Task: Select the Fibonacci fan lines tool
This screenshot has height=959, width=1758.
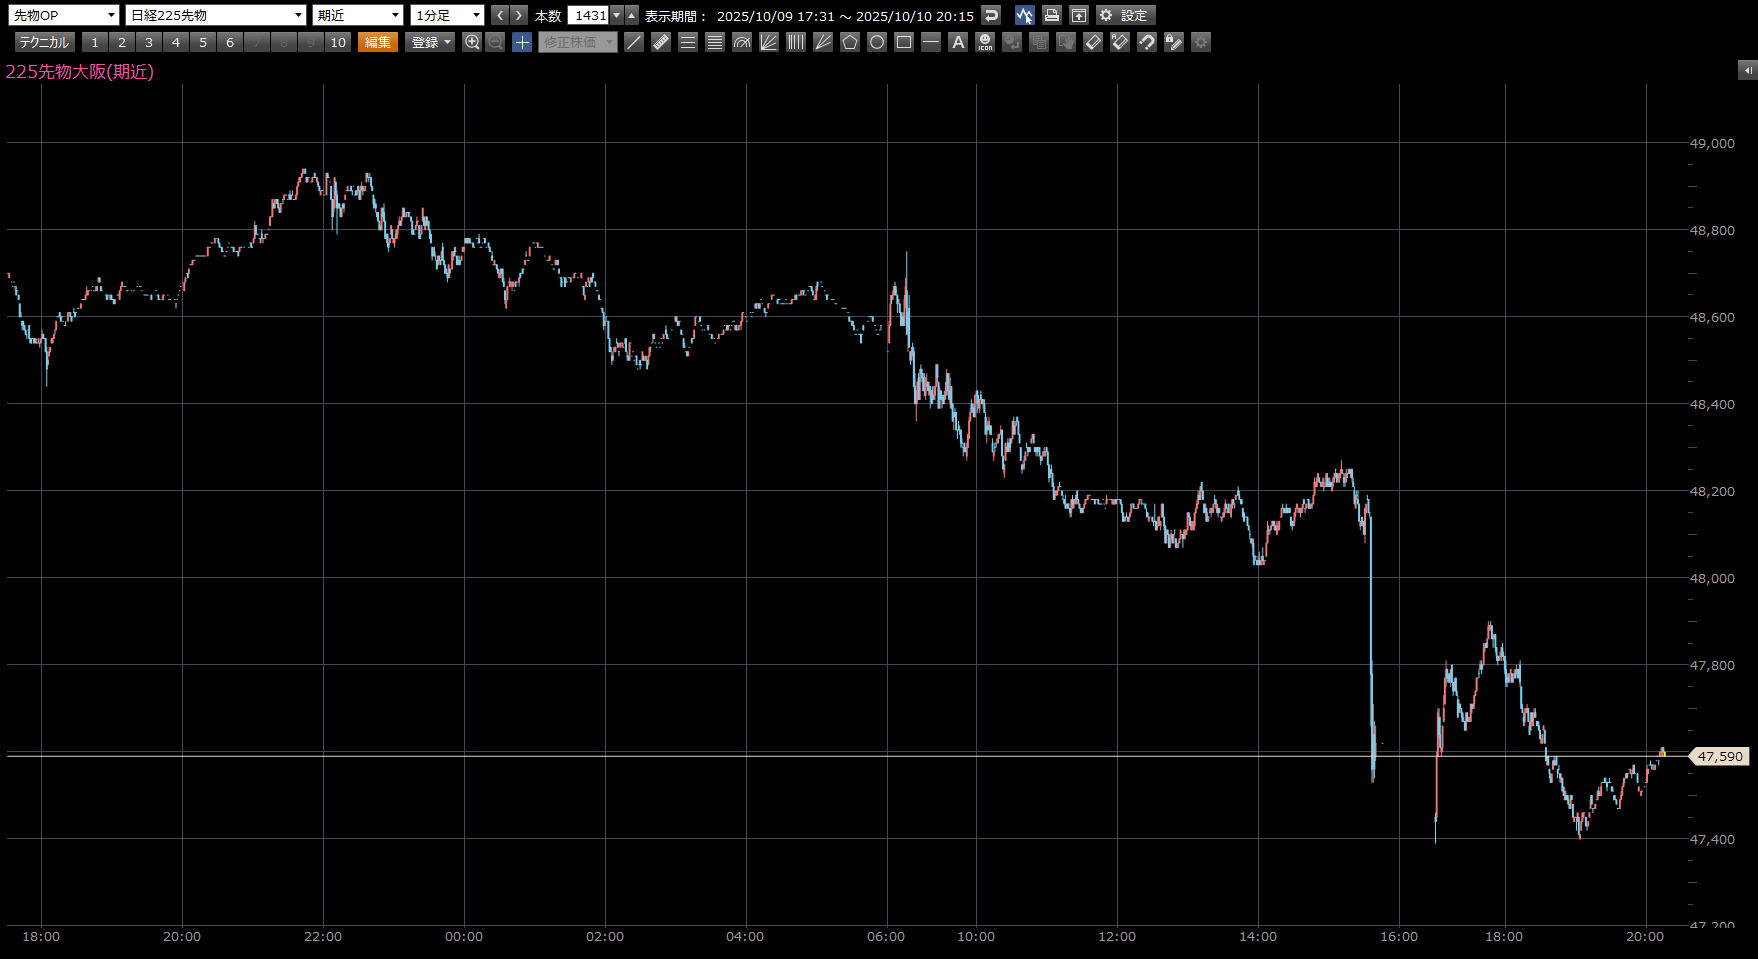Action: click(769, 42)
